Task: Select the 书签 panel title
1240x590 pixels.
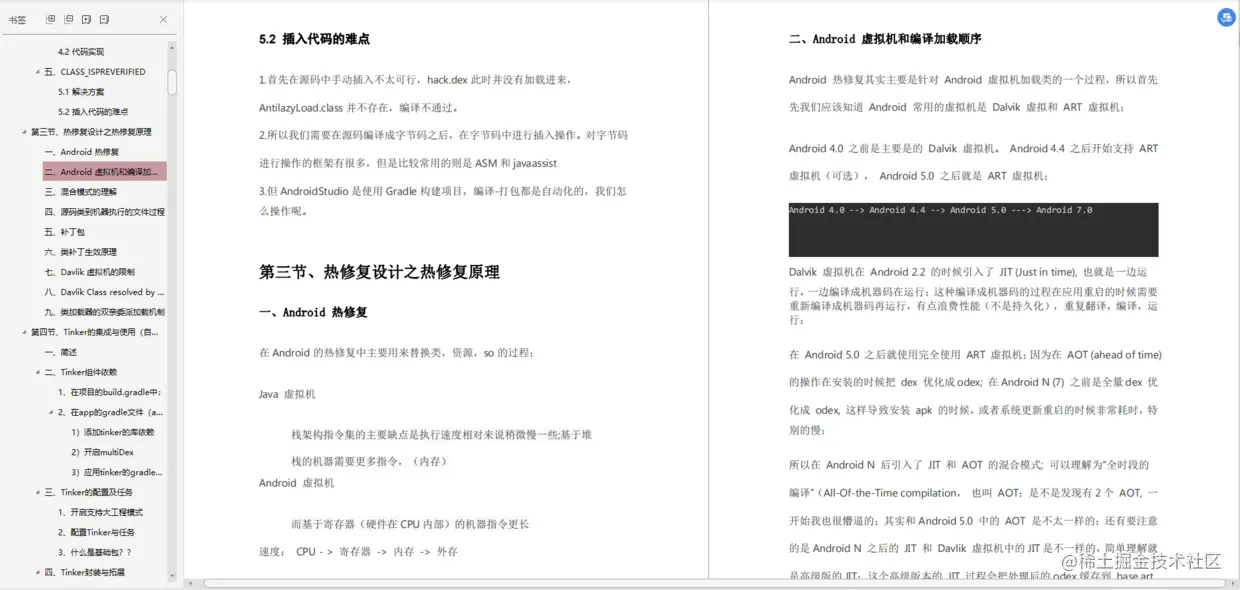Action: point(17,19)
